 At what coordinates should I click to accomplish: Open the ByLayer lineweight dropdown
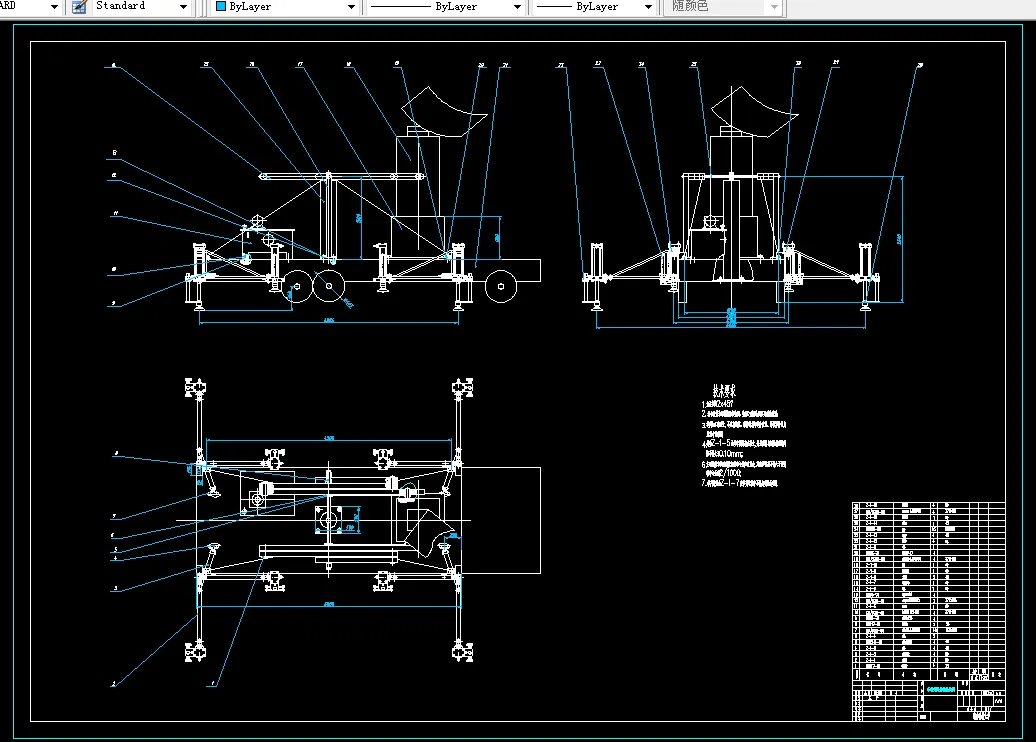[648, 7]
